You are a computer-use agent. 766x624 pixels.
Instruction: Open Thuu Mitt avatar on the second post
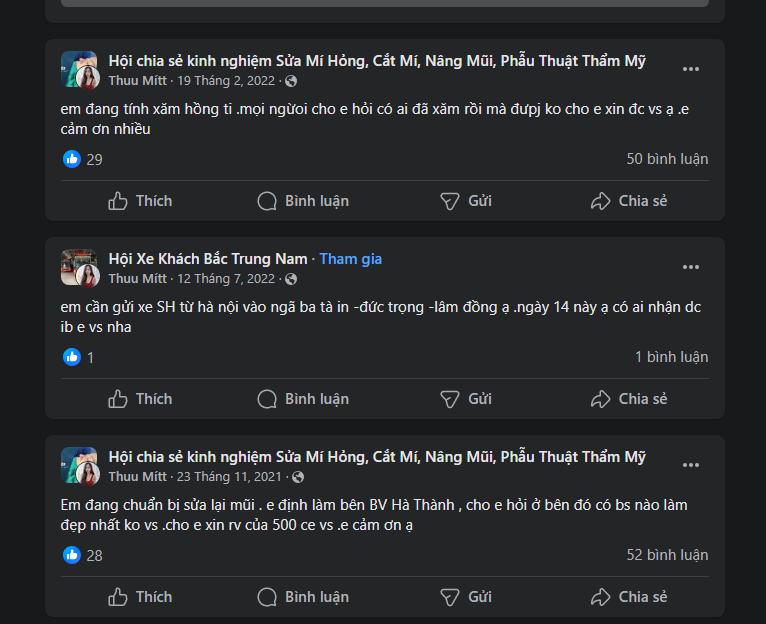tap(79, 268)
